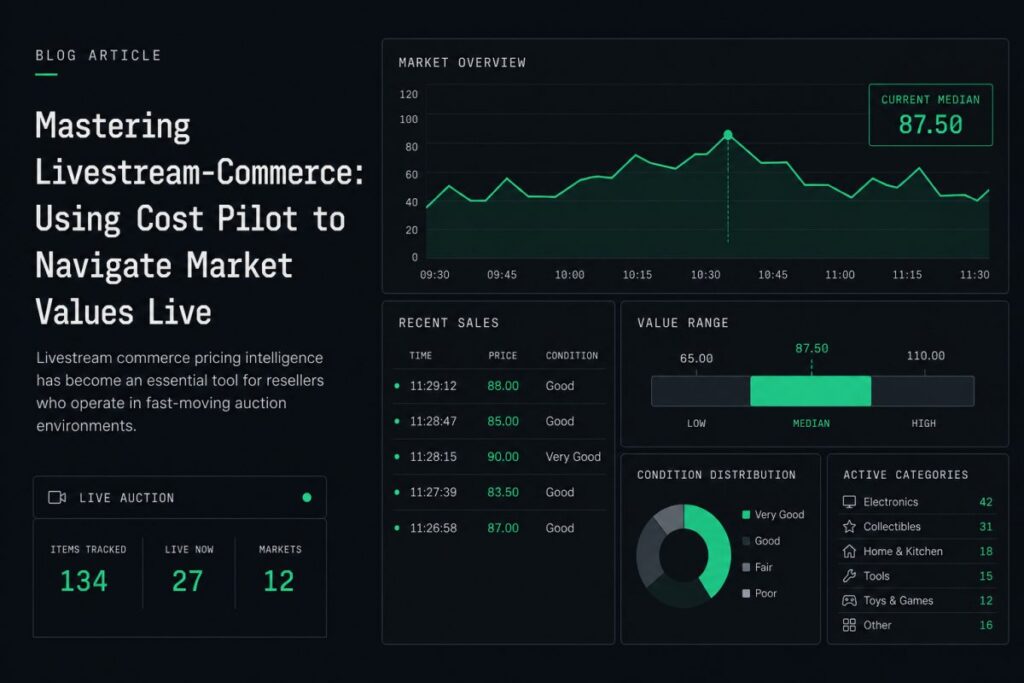Screen dimensions: 1024x683
Task: Click the 11:29:12 timestamp
Action: pos(433,386)
